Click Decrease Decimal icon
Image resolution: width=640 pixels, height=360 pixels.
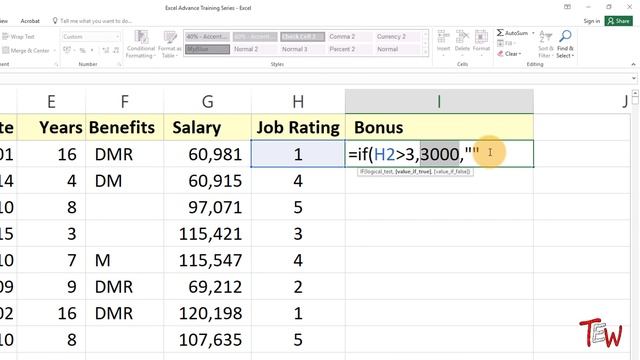pyautogui.click(x=116, y=50)
